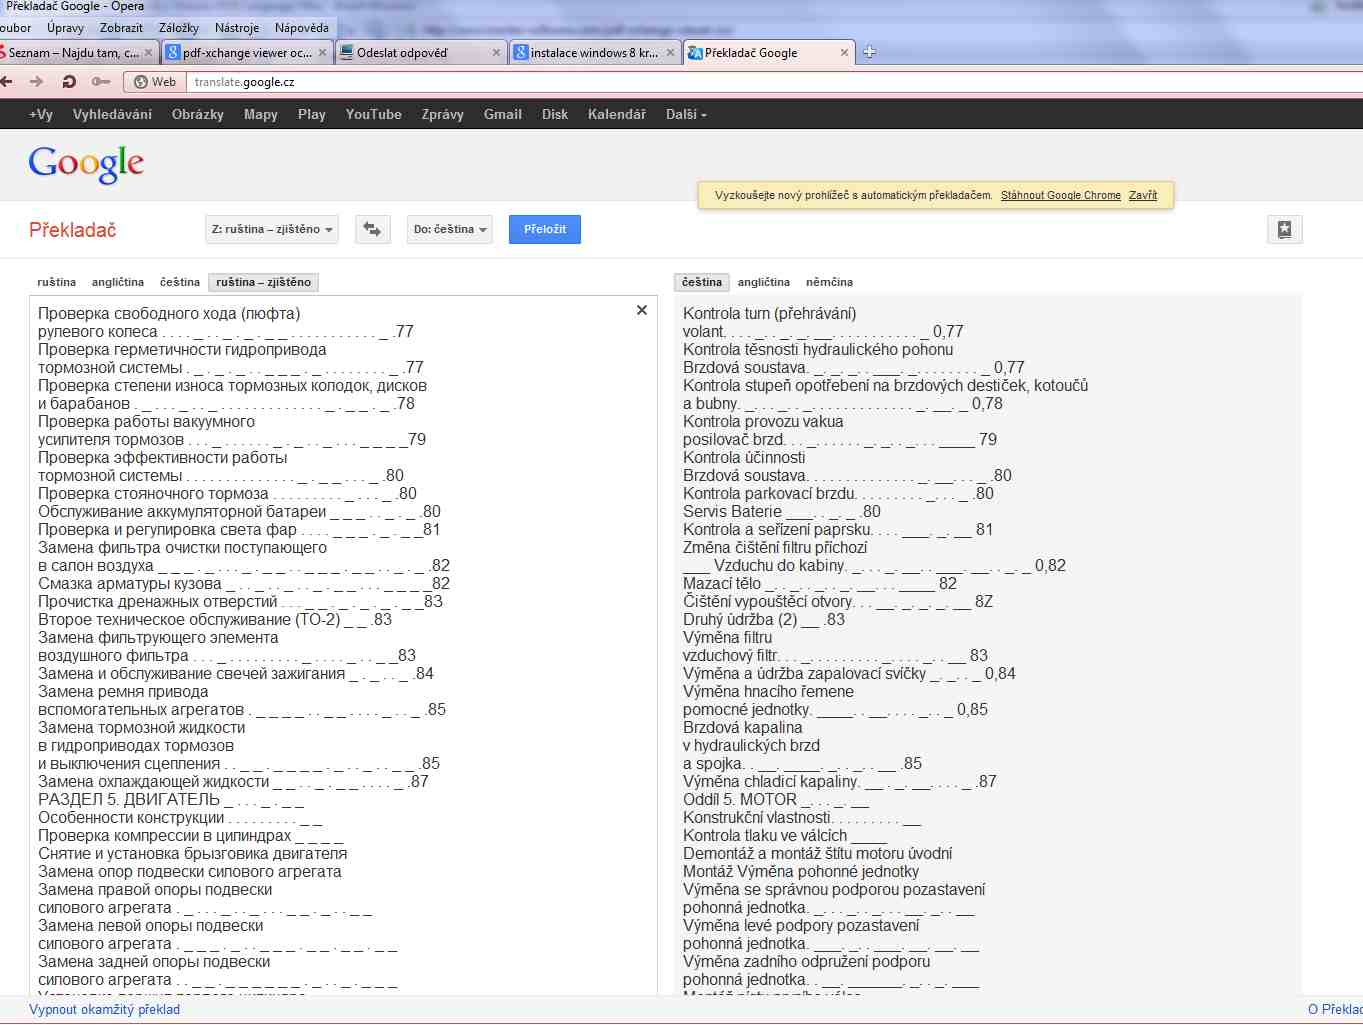Image resolution: width=1363 pixels, height=1025 pixels.
Task: Click translated text 'Kontrola těsnosti hydraulického pohonu'
Action: coord(818,349)
